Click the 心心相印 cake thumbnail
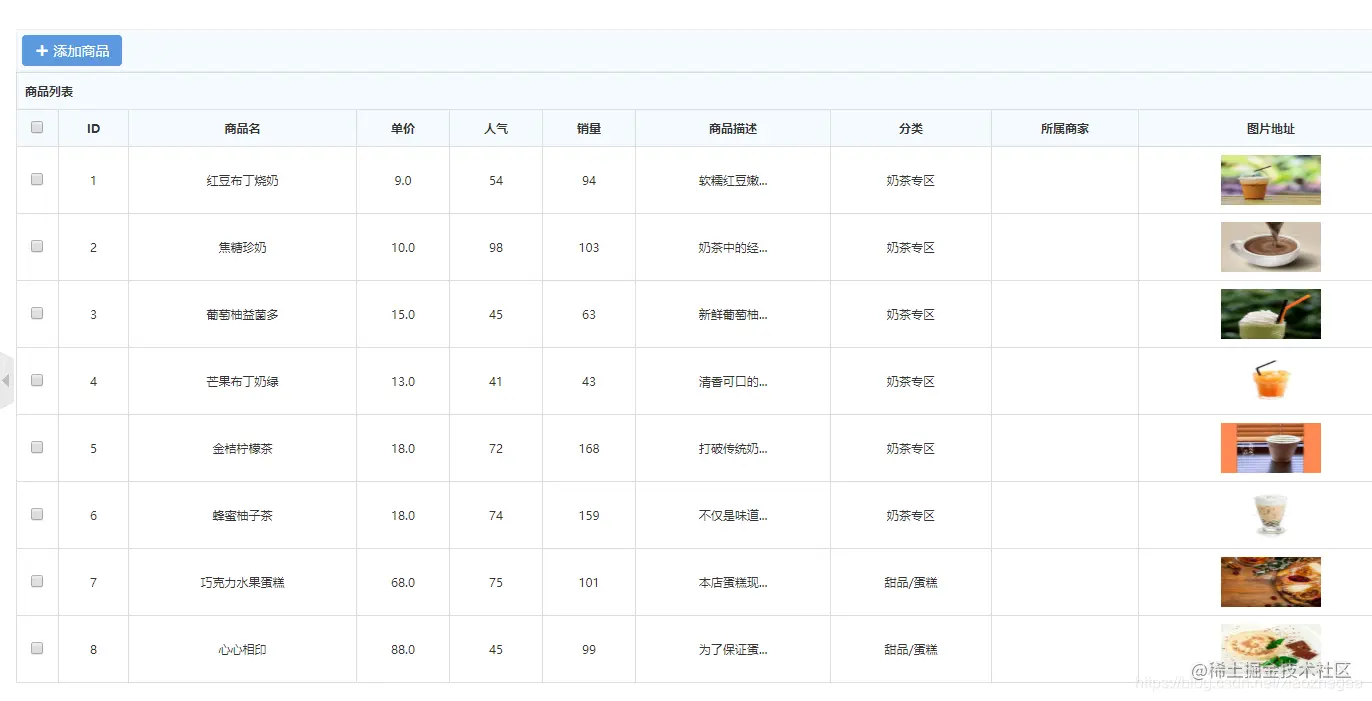Viewport: 1372px width, 701px height. click(1270, 648)
